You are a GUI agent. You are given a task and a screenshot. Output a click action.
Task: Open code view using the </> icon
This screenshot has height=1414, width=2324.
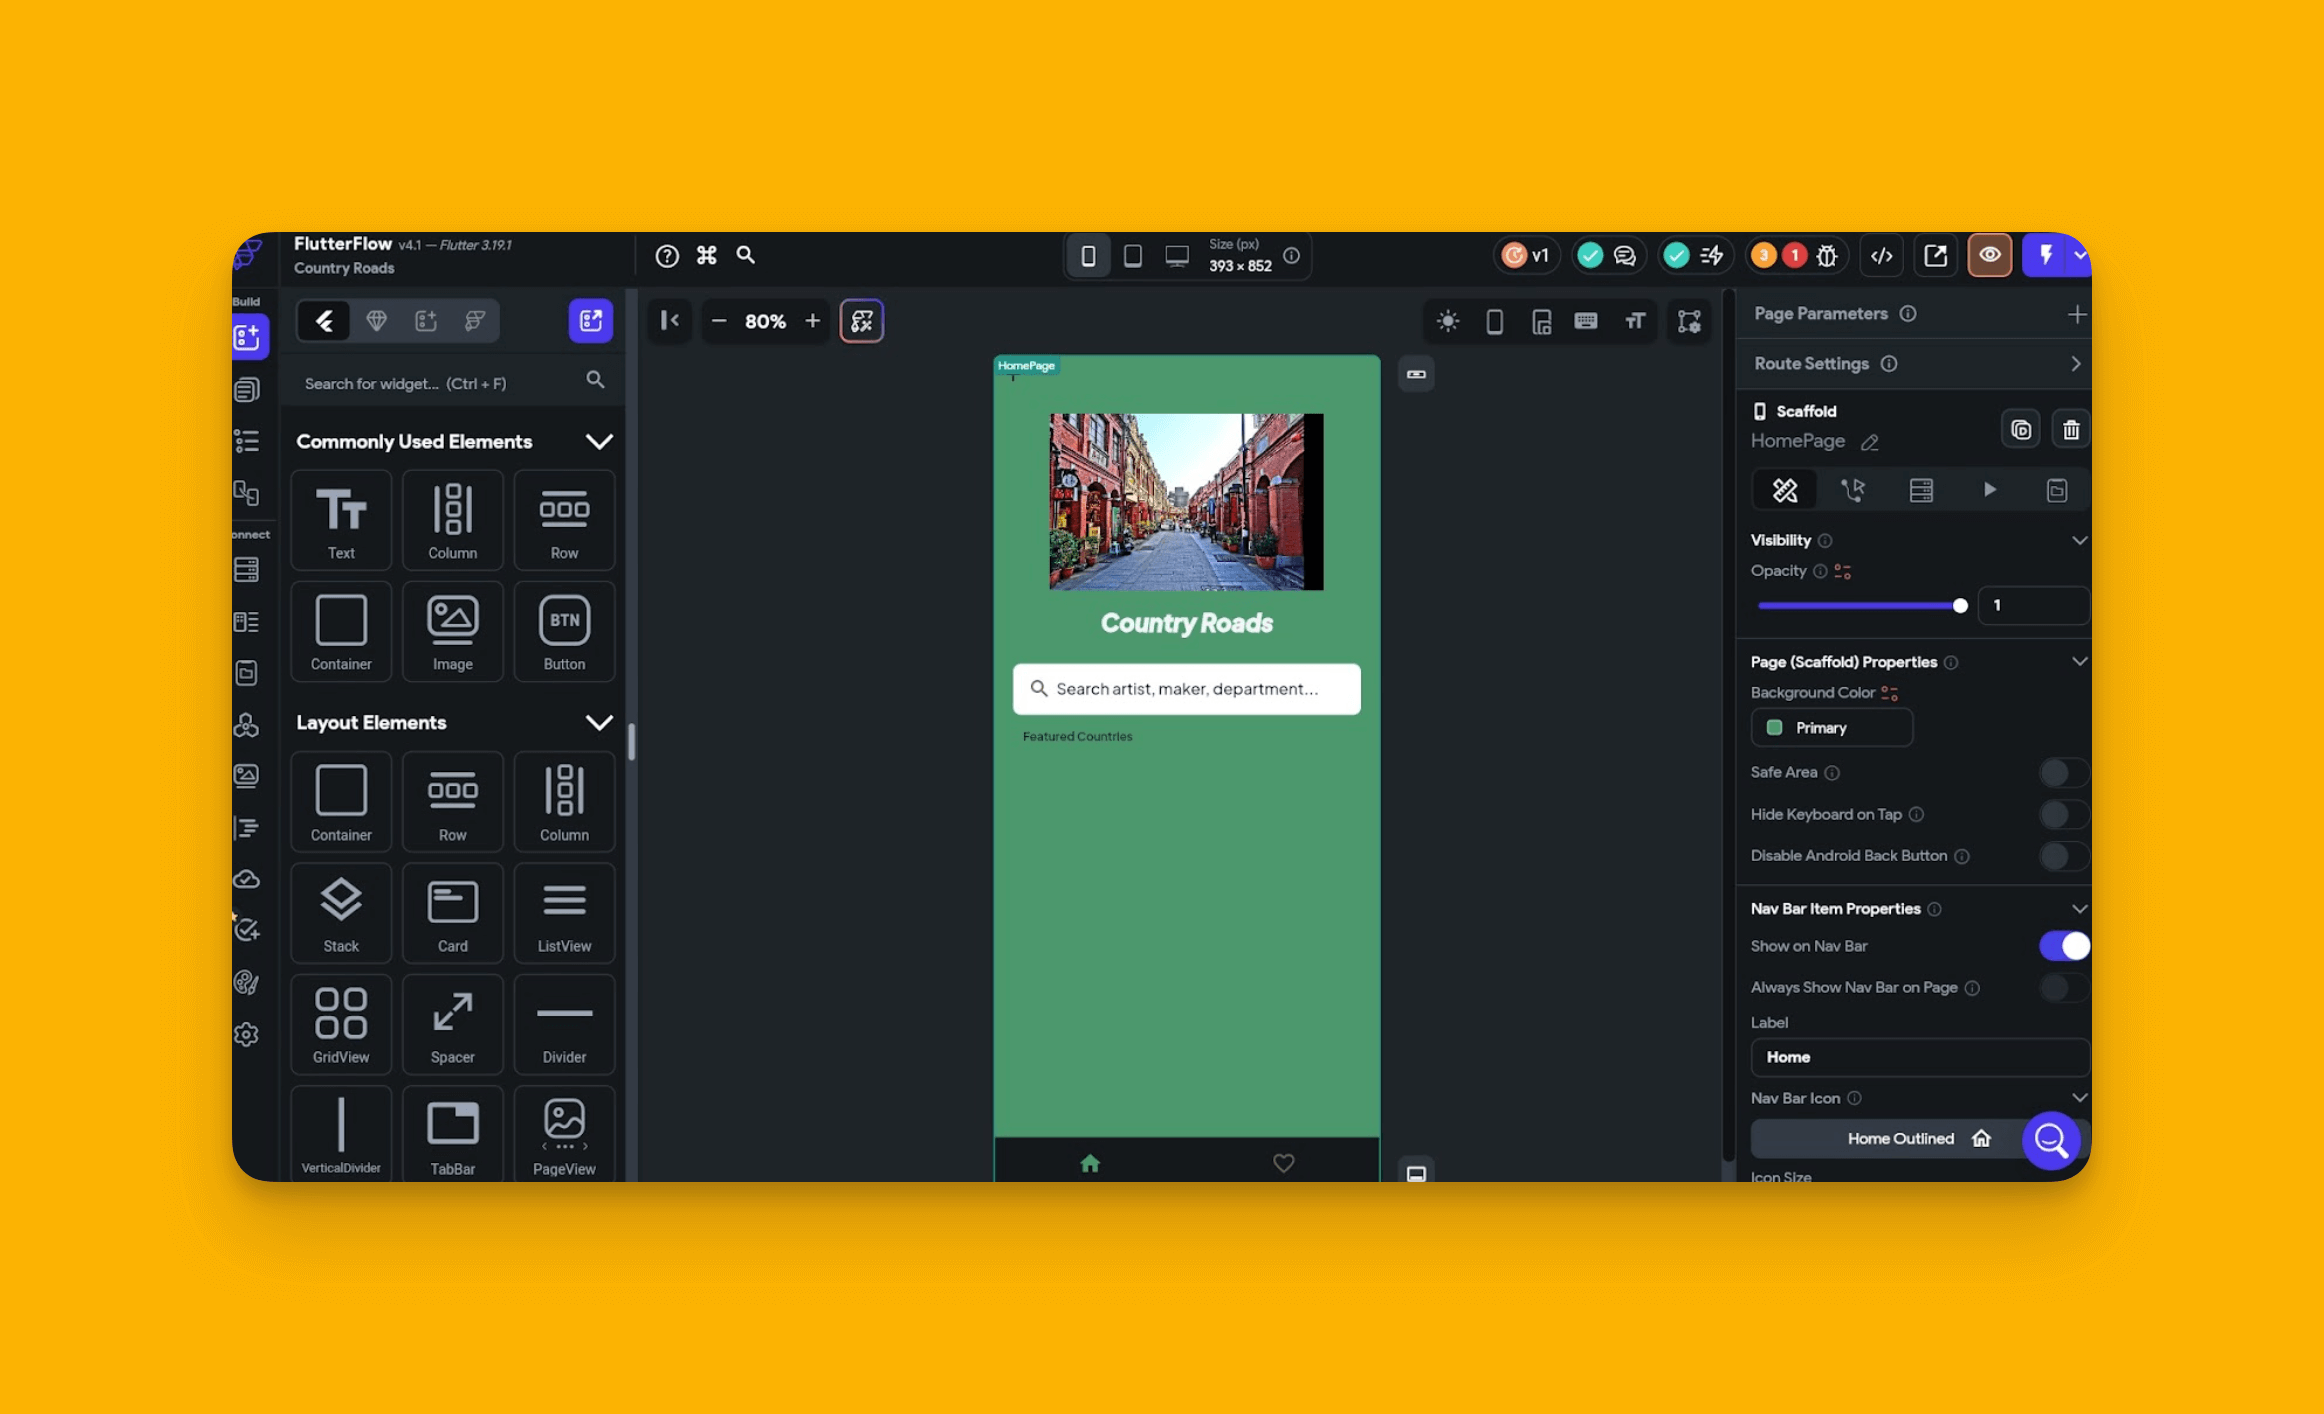click(1881, 255)
